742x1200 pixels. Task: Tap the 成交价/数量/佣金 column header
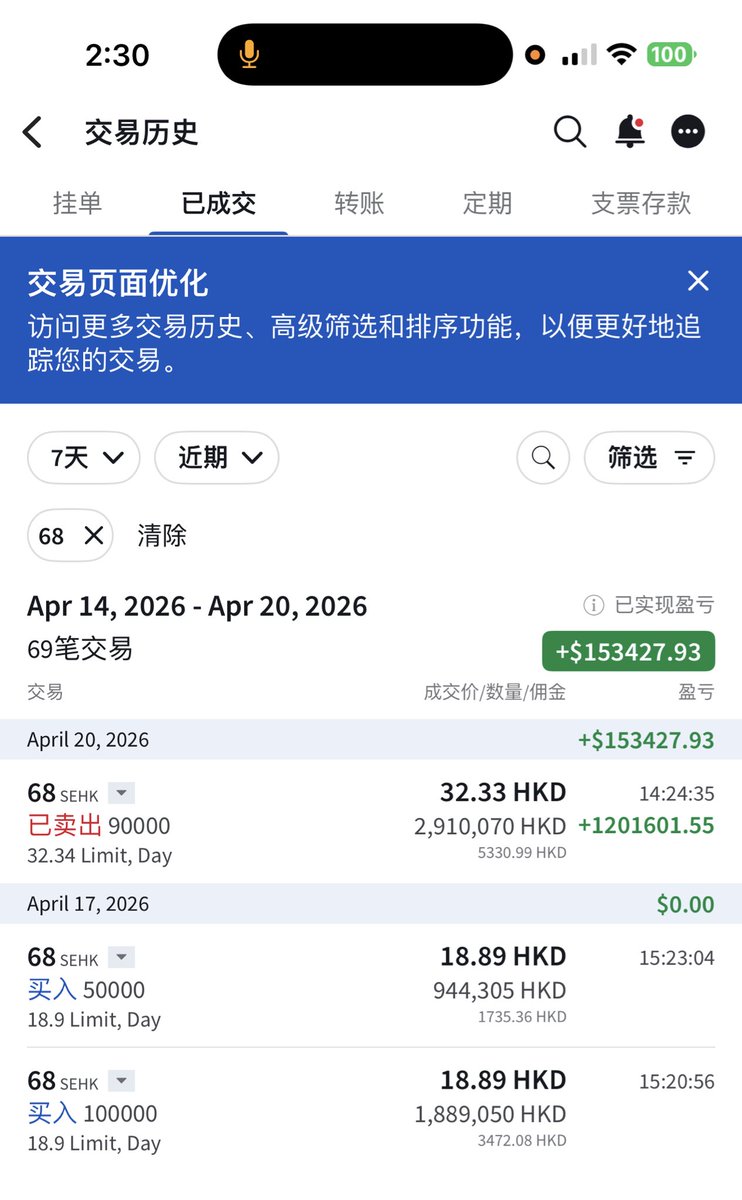pyautogui.click(x=495, y=692)
